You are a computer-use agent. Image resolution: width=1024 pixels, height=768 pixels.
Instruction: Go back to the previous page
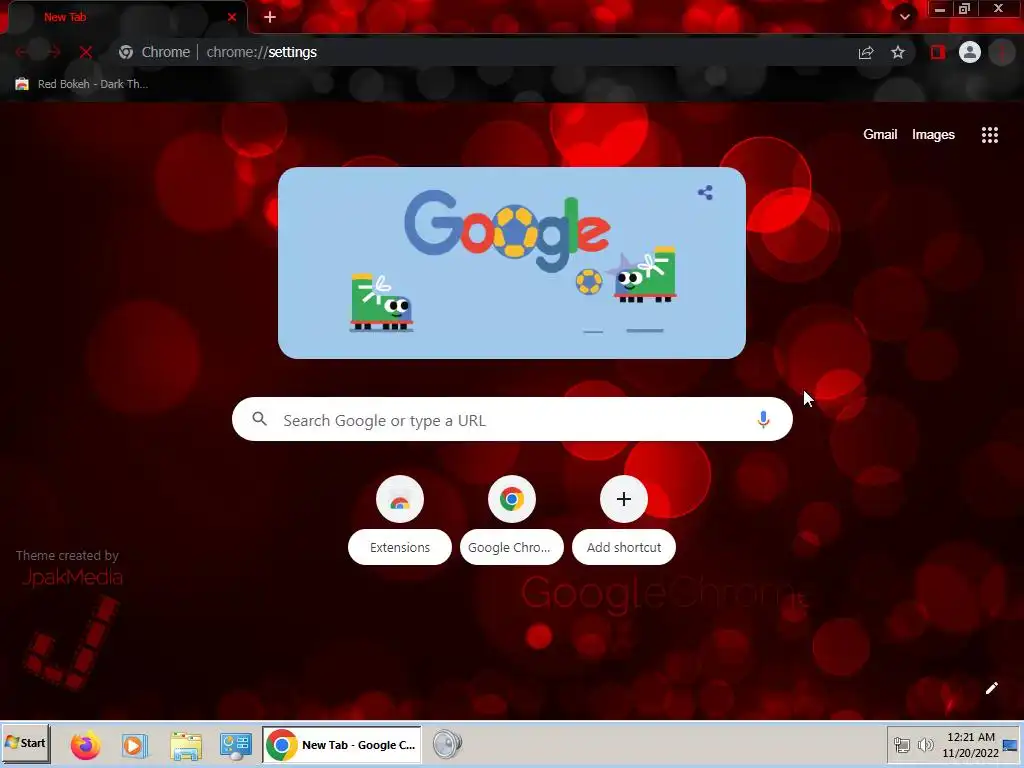click(x=21, y=52)
